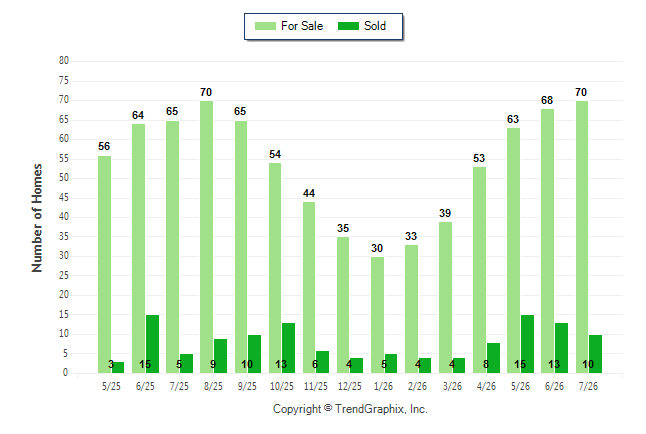Click the 12/25 x-axis label
This screenshot has height=434, width=646.
click(350, 386)
